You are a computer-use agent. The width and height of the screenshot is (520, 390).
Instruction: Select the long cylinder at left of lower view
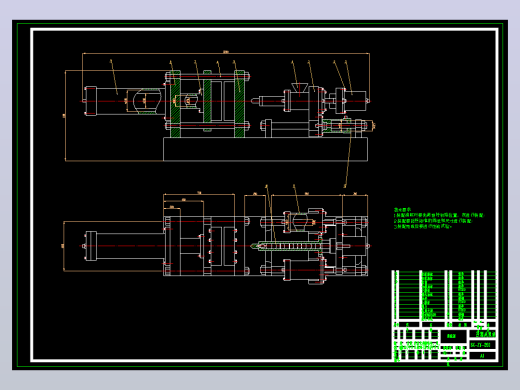pyautogui.click(x=124, y=246)
